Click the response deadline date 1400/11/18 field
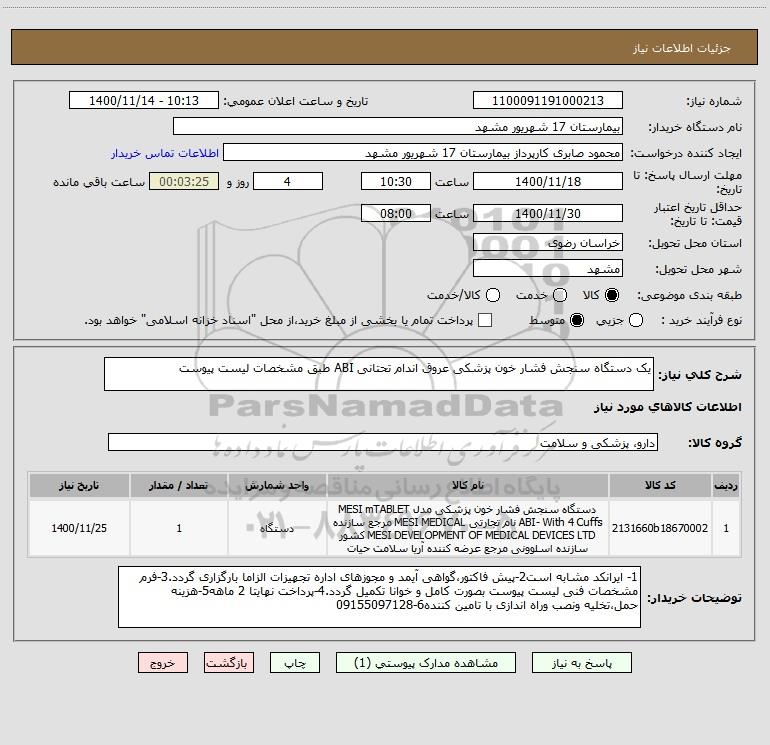The width and height of the screenshot is (770, 745). (548, 181)
